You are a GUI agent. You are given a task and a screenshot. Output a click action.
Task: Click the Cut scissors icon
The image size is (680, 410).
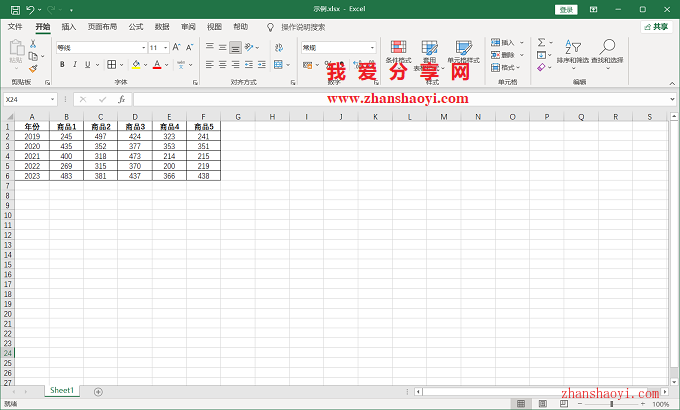click(x=33, y=44)
